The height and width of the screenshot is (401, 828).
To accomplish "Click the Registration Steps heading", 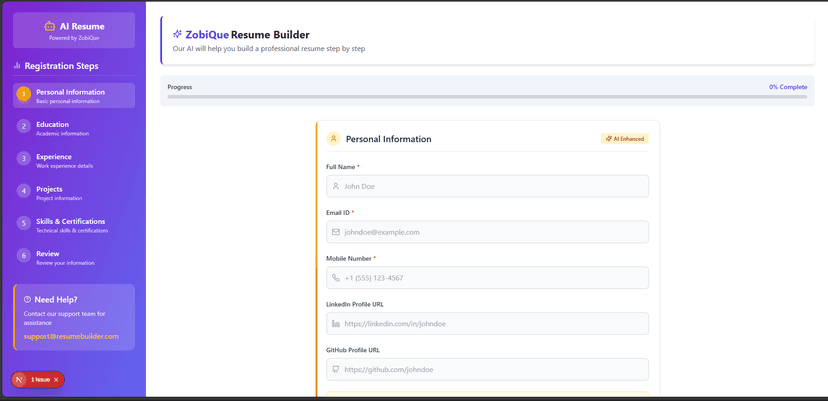I will pyautogui.click(x=61, y=66).
